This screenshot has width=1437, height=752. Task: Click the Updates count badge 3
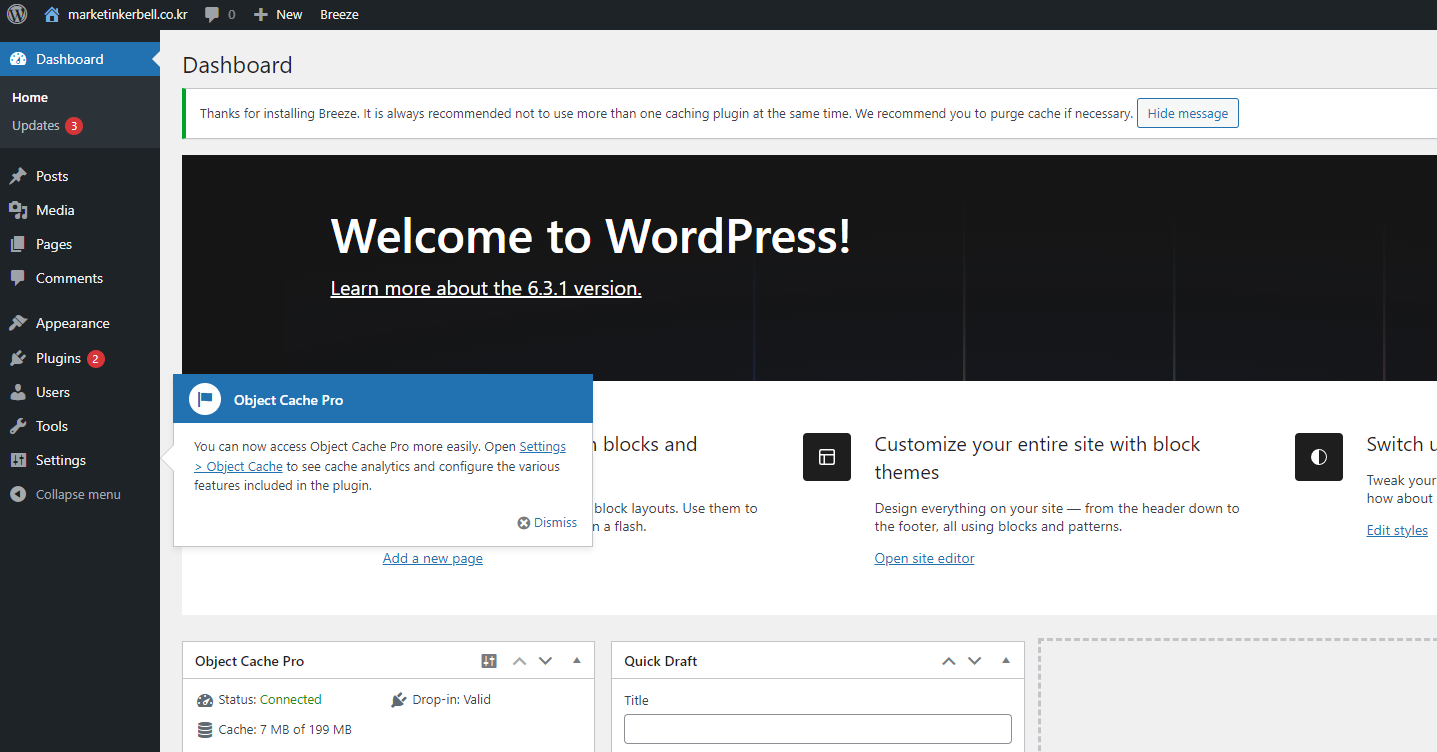[x=74, y=126]
